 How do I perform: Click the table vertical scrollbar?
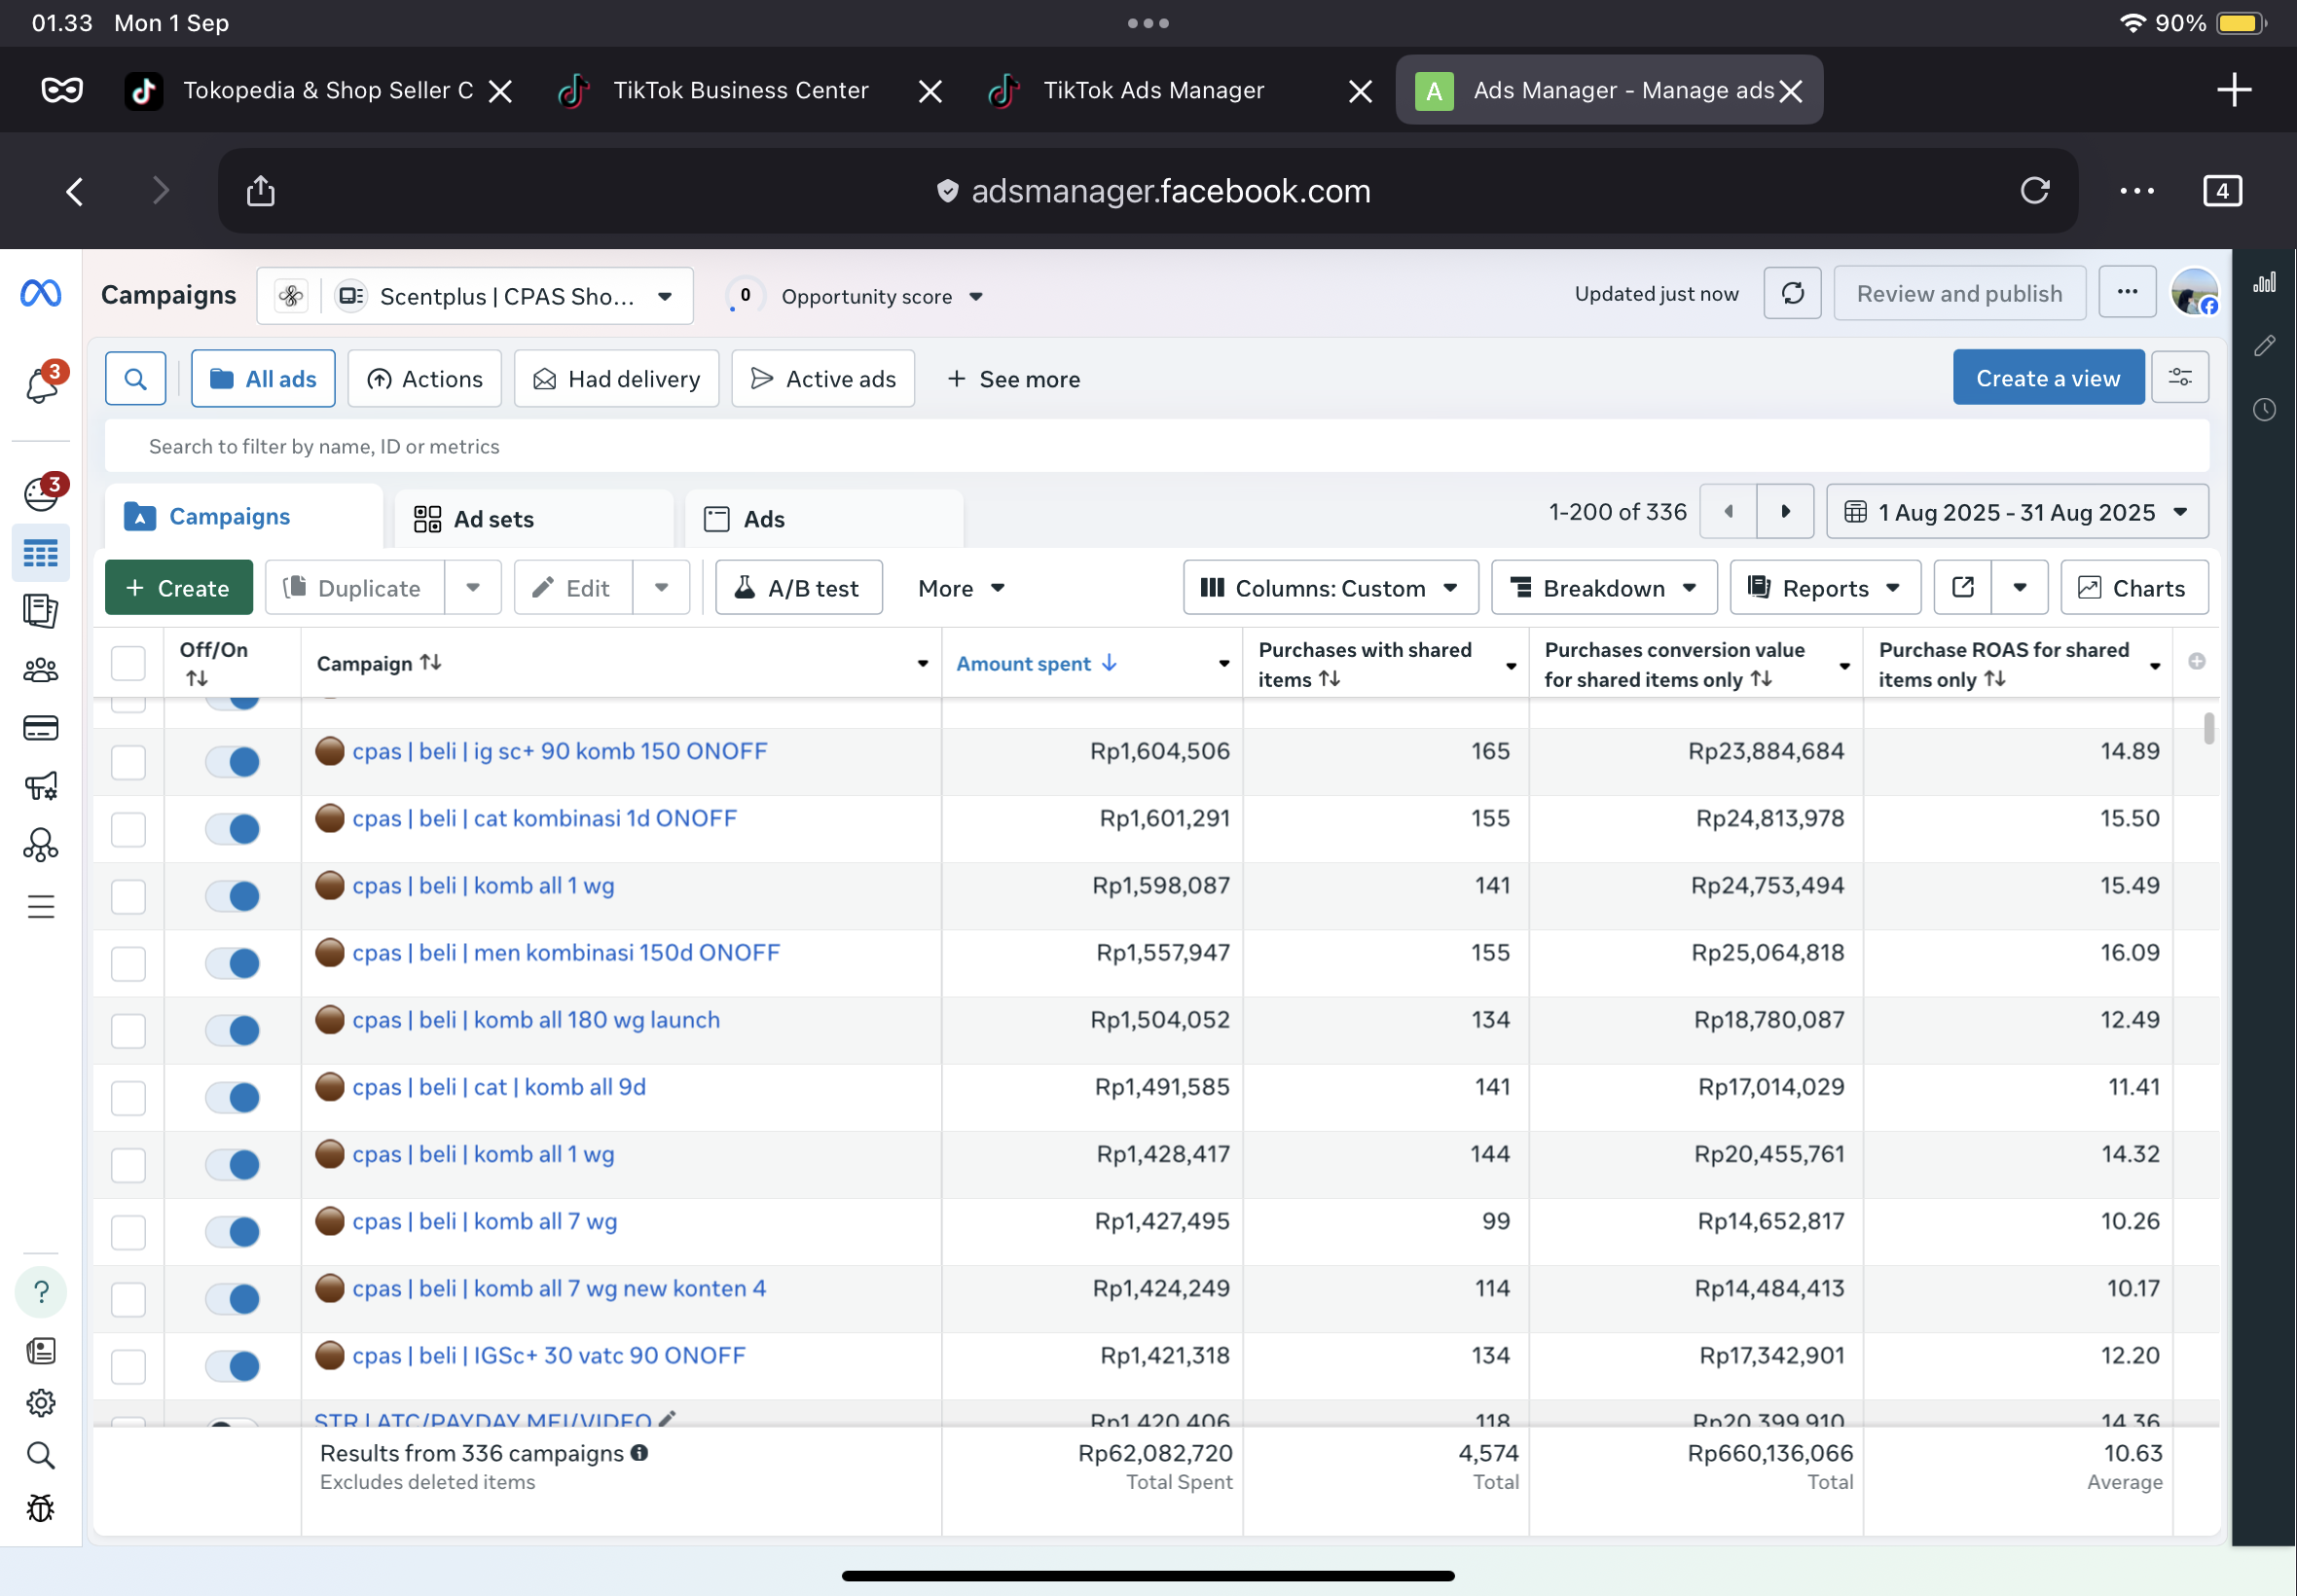(2208, 728)
